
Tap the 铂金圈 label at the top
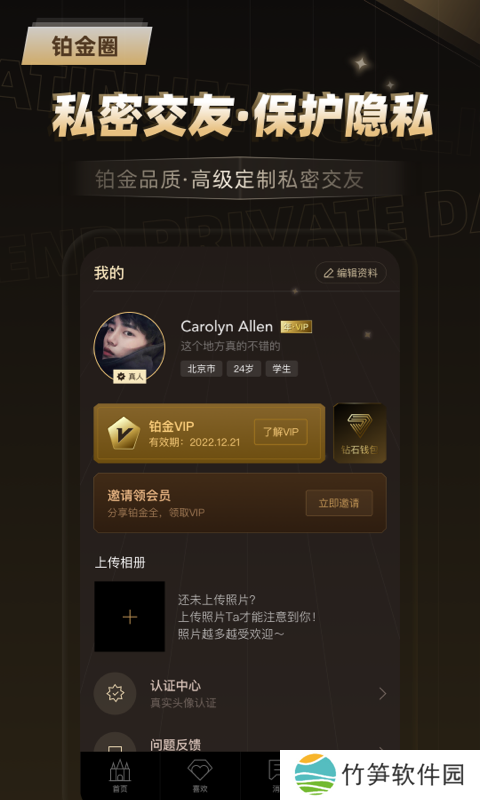click(x=85, y=46)
